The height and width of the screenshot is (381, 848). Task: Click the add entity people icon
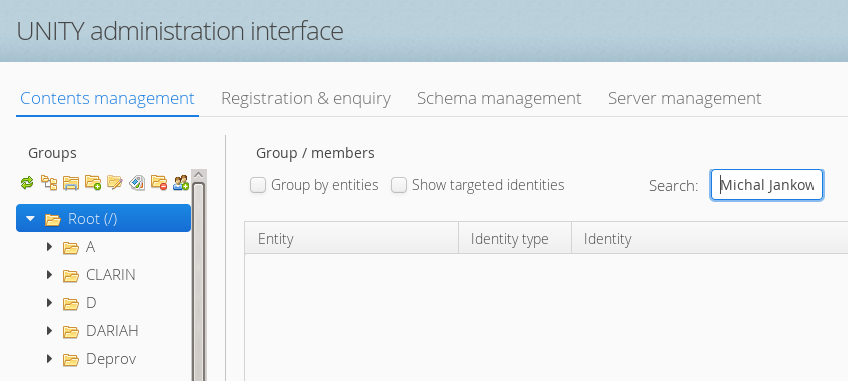tap(181, 183)
